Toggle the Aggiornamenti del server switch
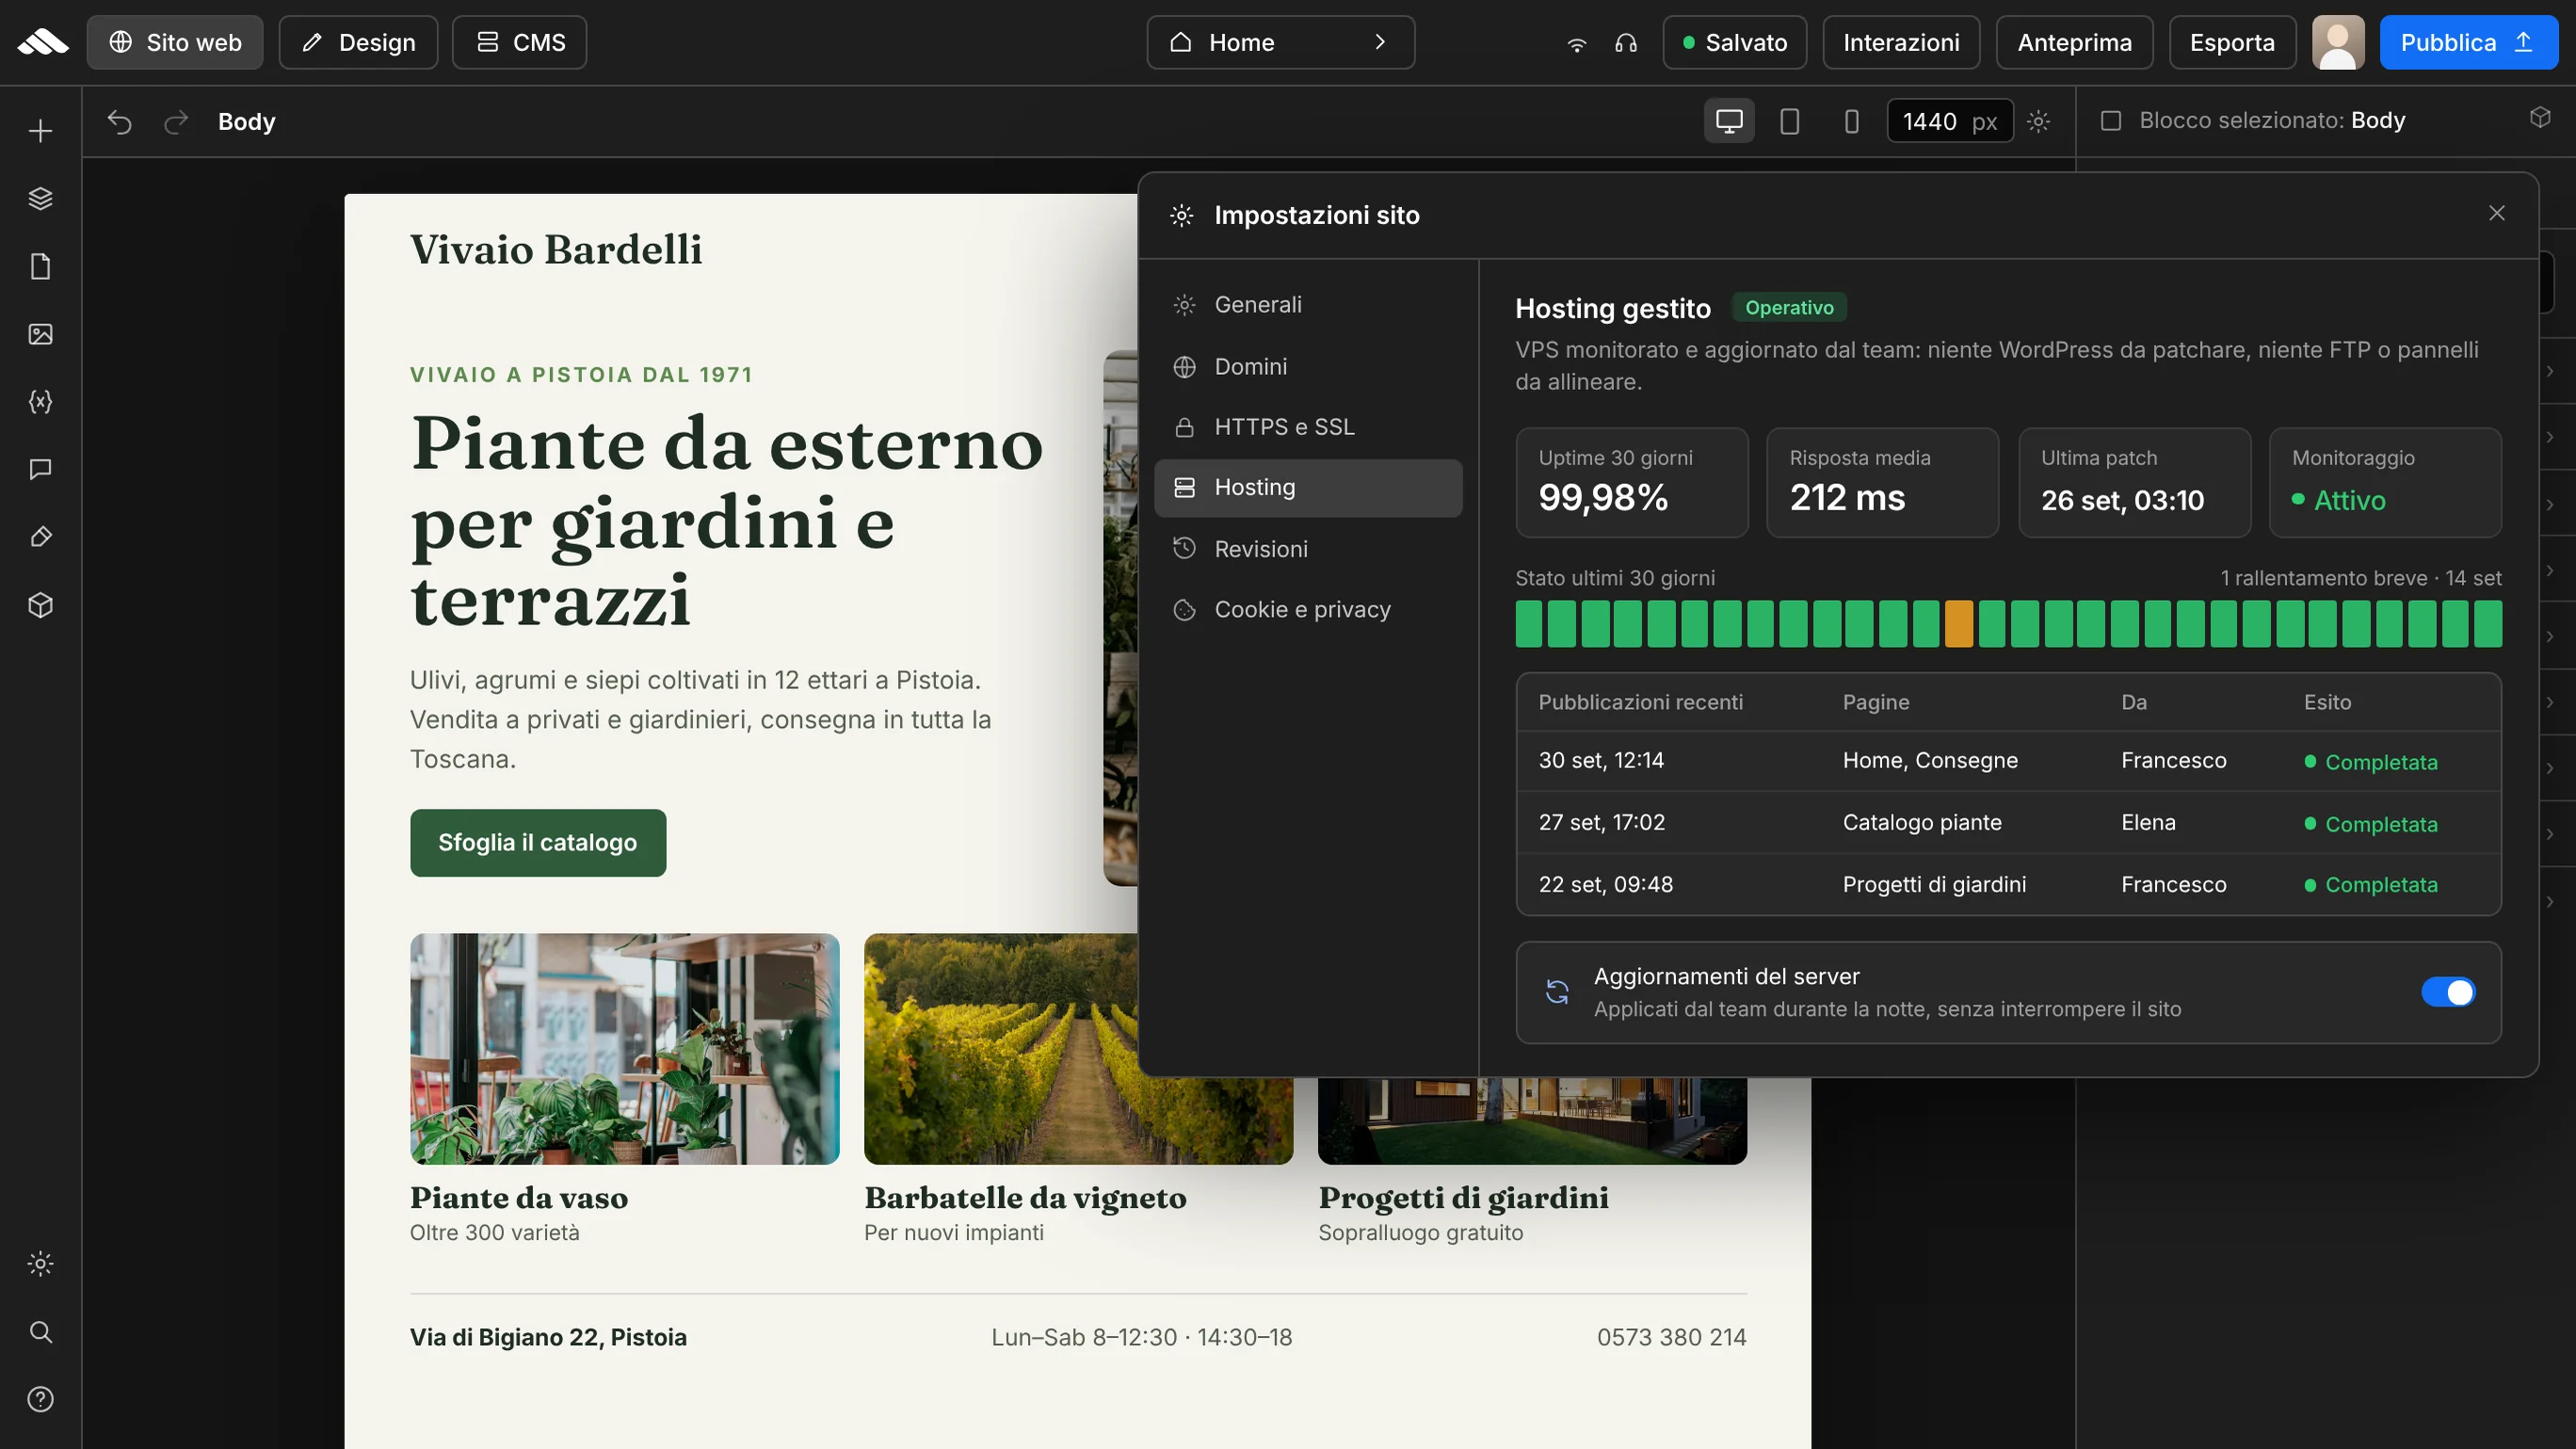This screenshot has width=2576, height=1449. pos(2447,992)
